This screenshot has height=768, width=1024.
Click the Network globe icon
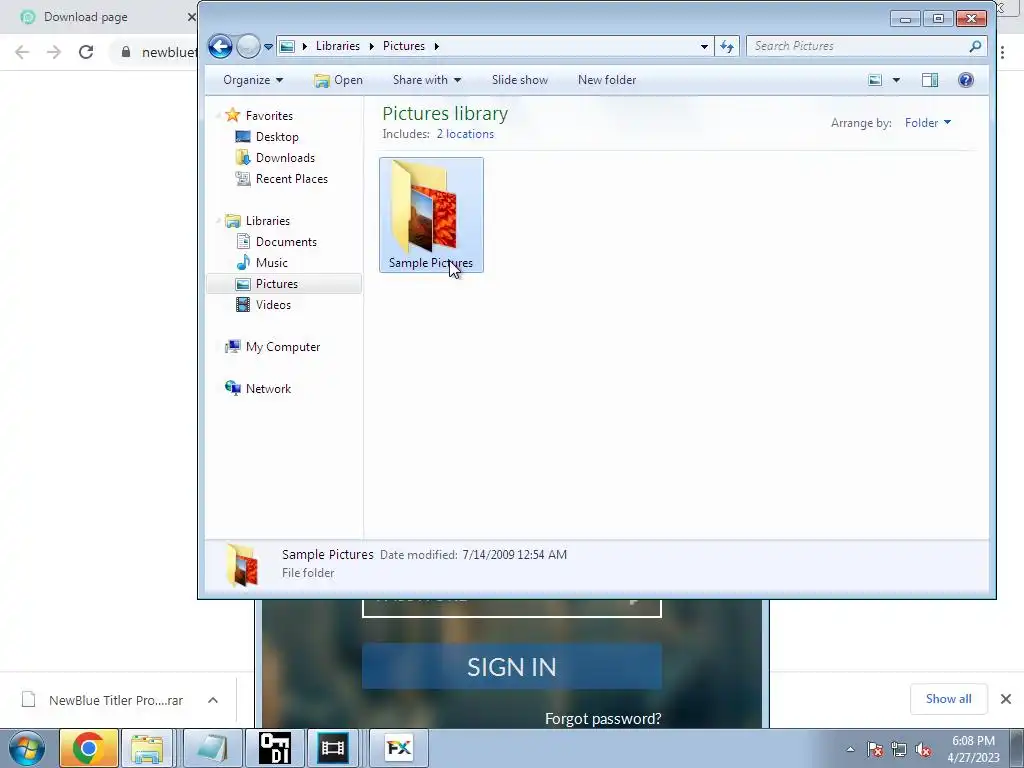[x=232, y=389]
